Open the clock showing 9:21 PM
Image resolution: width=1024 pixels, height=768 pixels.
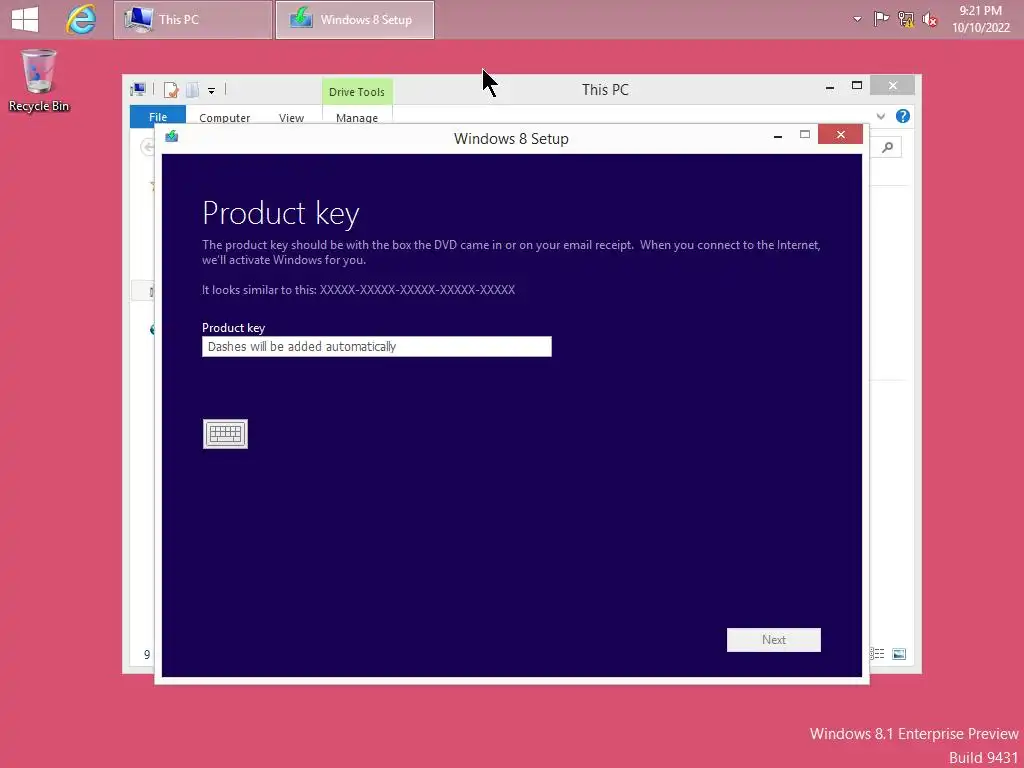point(980,19)
